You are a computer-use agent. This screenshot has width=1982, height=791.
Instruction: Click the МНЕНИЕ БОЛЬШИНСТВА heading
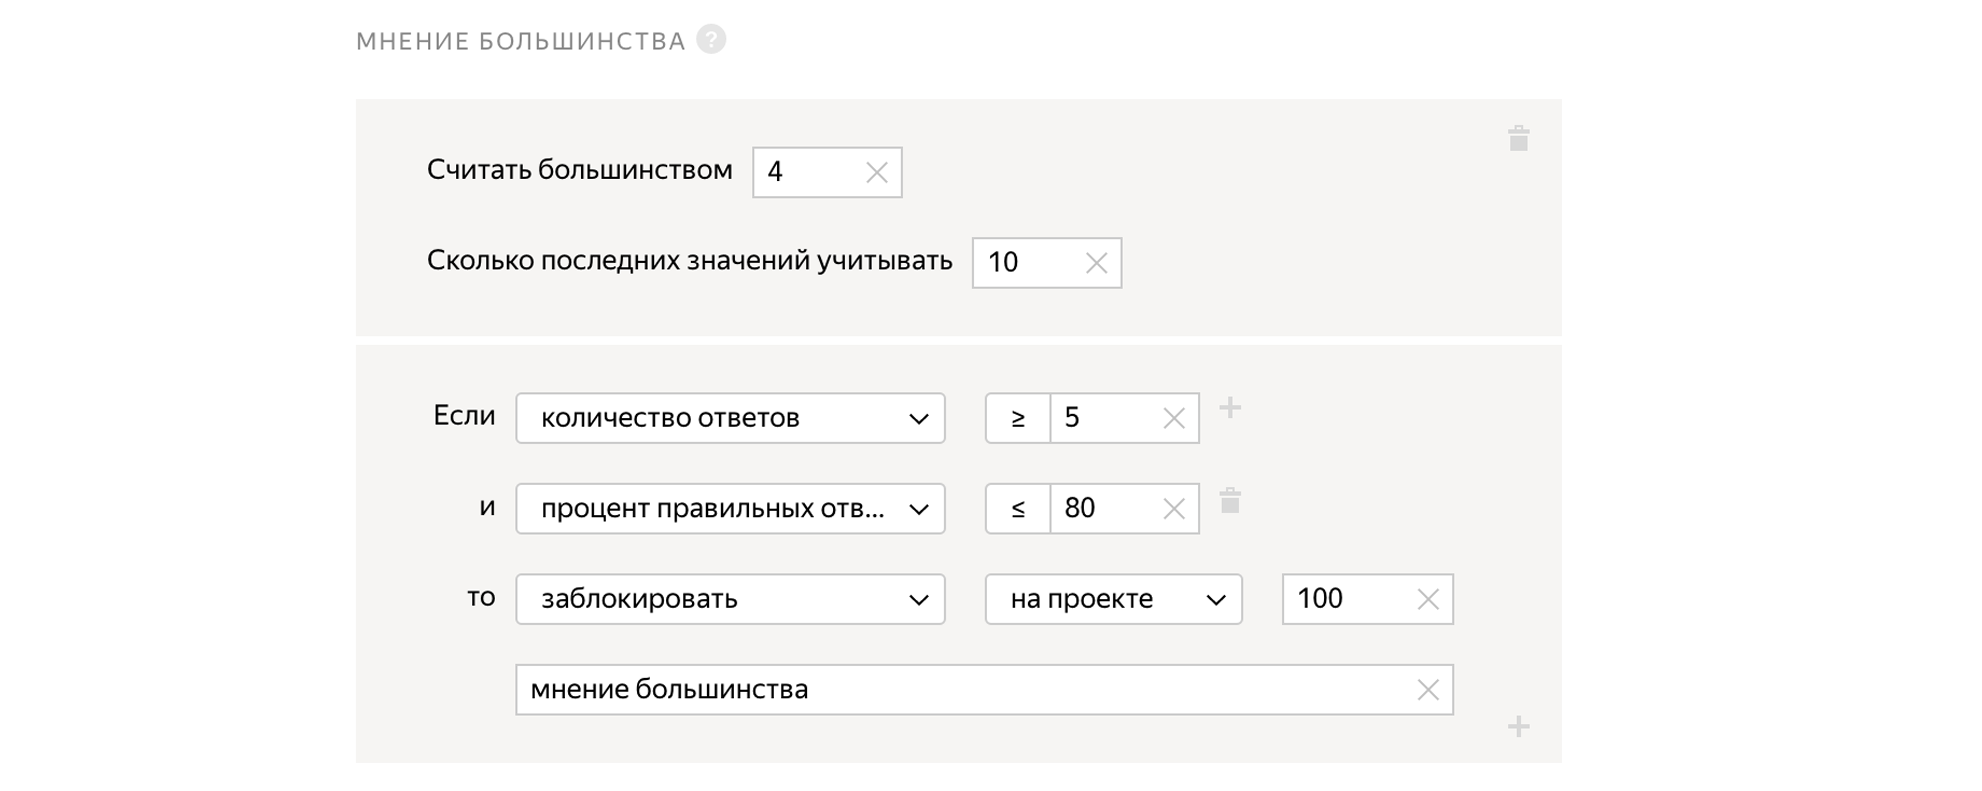point(521,41)
